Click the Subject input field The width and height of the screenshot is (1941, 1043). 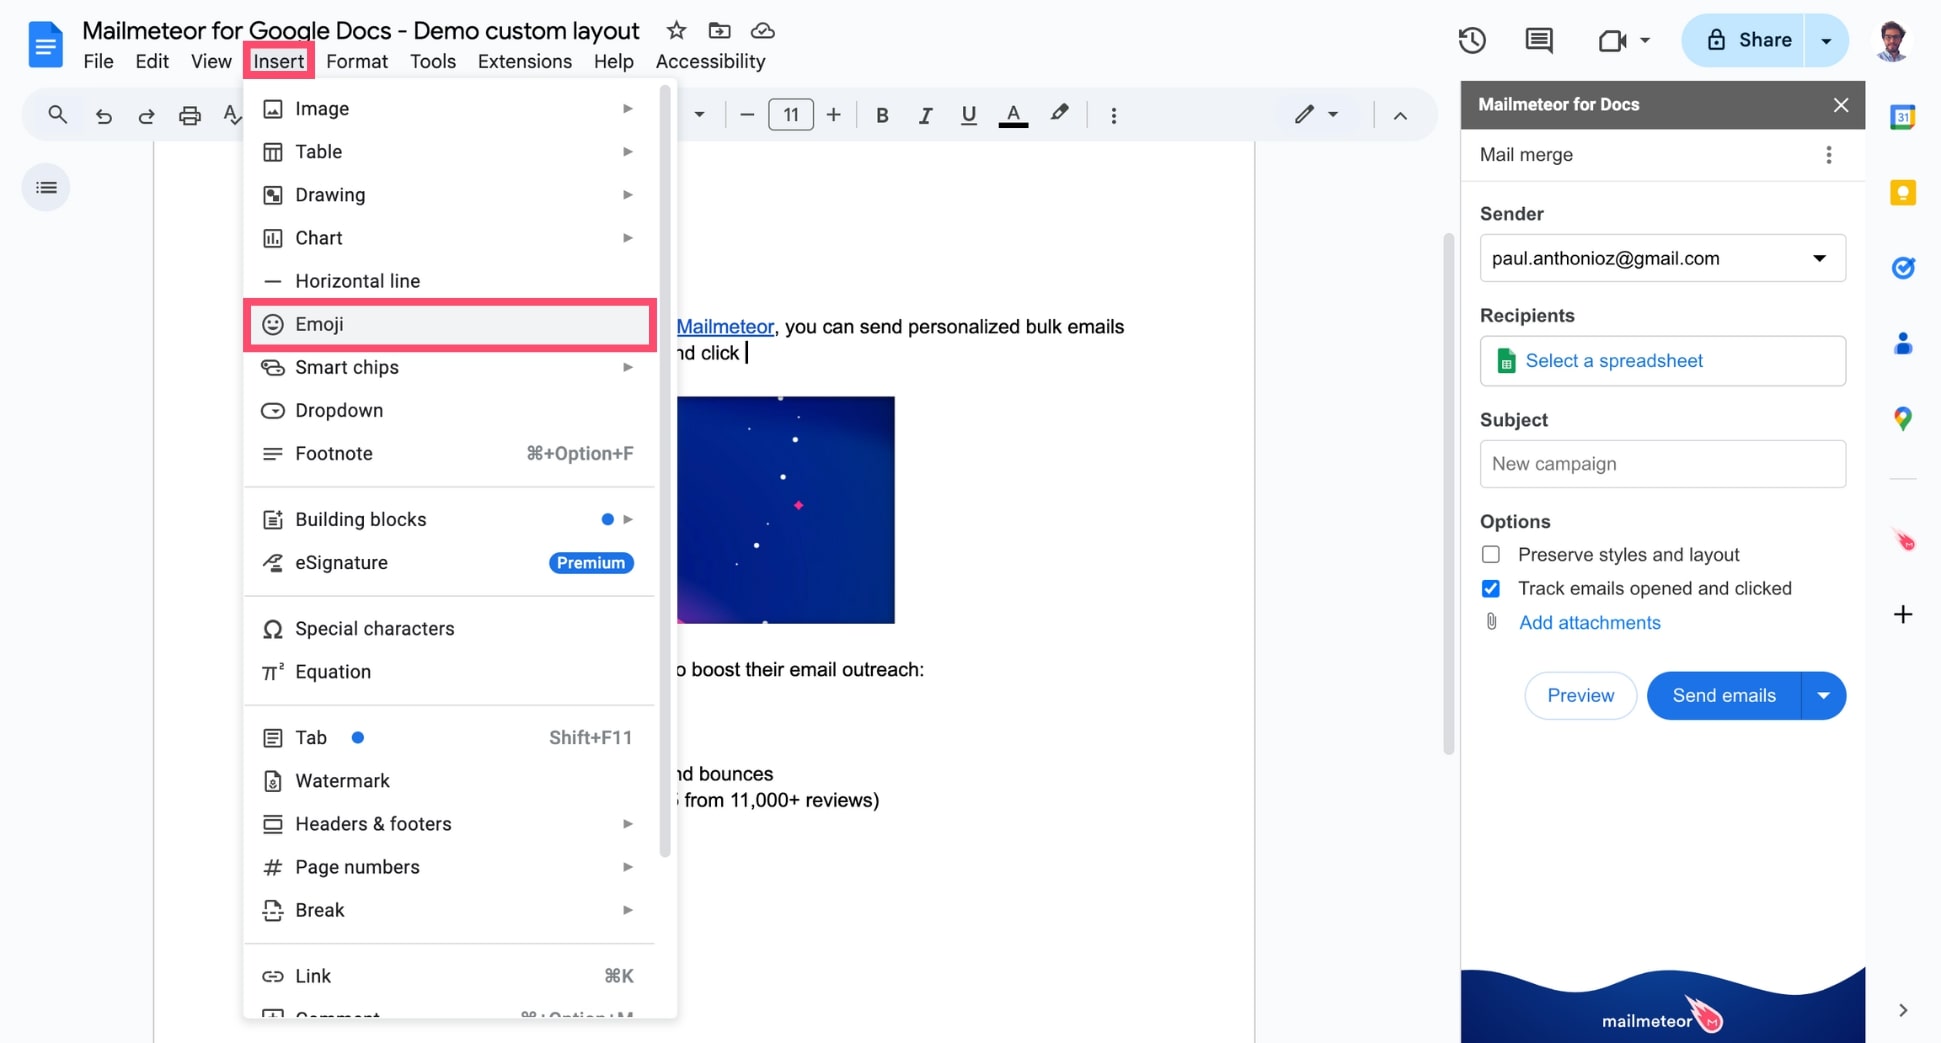pos(1662,464)
